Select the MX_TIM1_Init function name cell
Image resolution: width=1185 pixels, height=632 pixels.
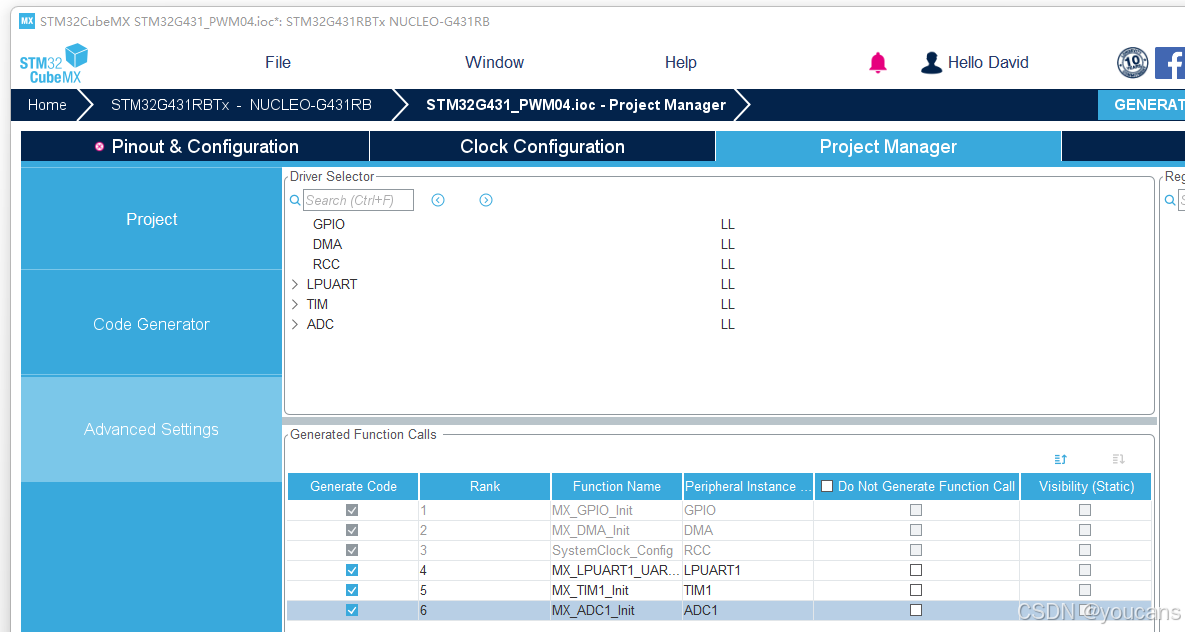616,590
